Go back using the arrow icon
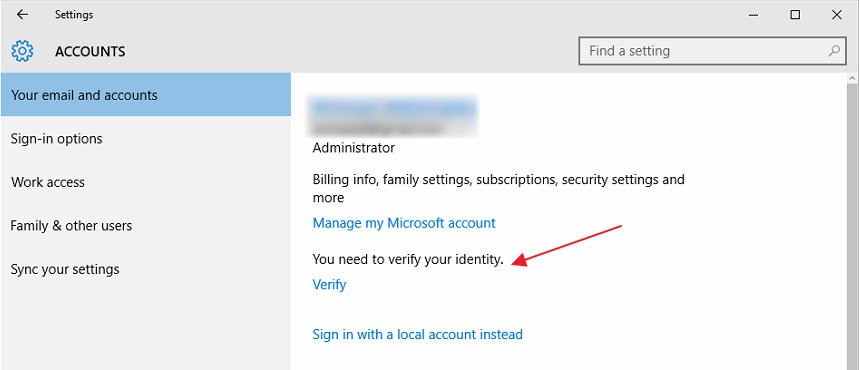This screenshot has width=859, height=370. 22,15
